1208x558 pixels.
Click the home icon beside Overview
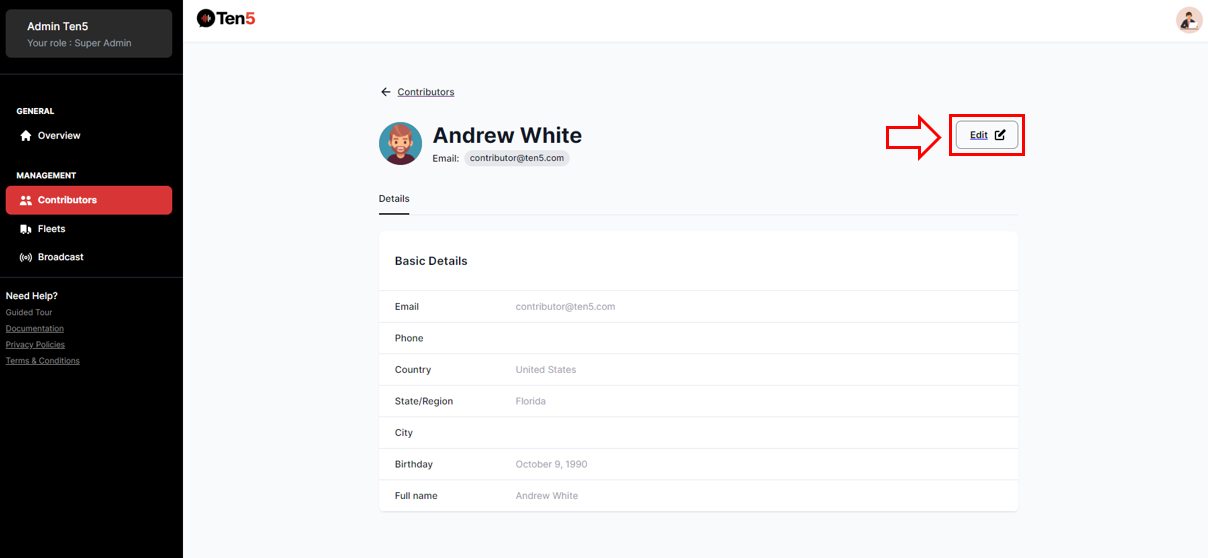(26, 136)
